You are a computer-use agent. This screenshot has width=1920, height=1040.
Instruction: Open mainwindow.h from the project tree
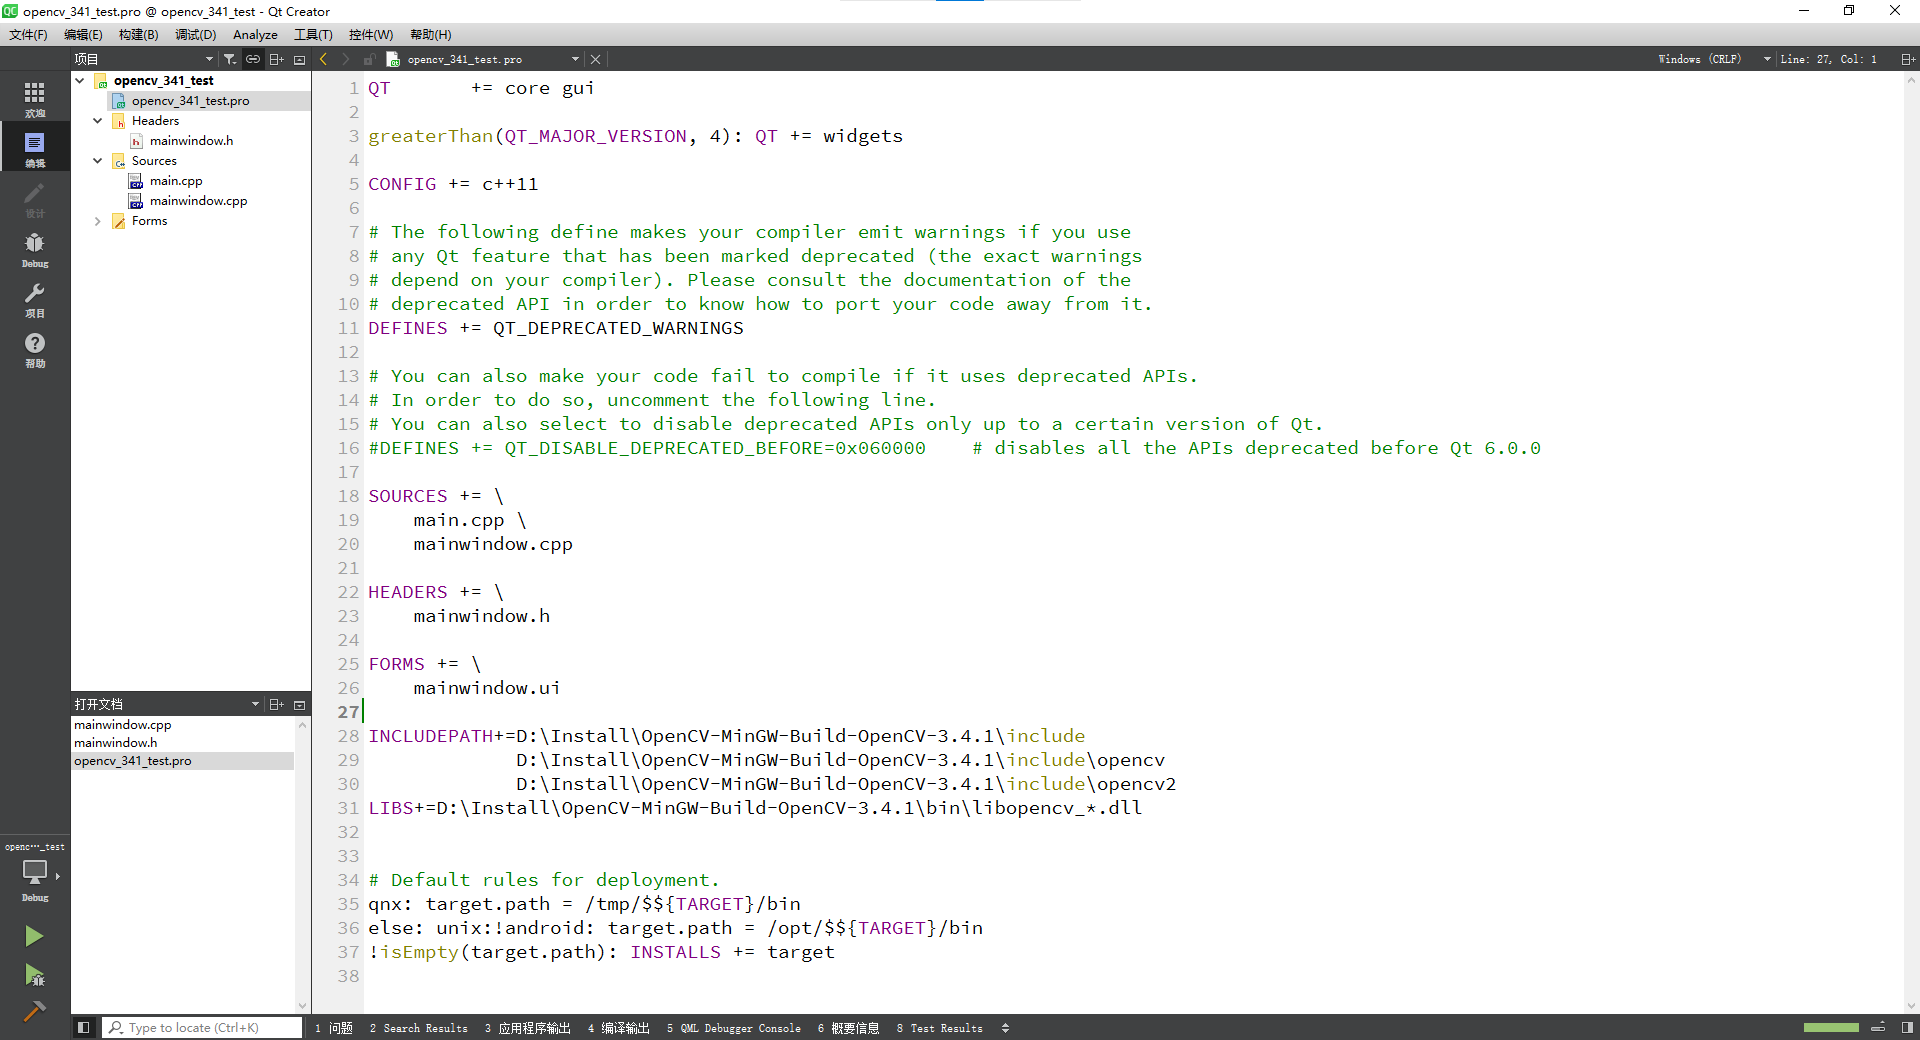[x=190, y=140]
